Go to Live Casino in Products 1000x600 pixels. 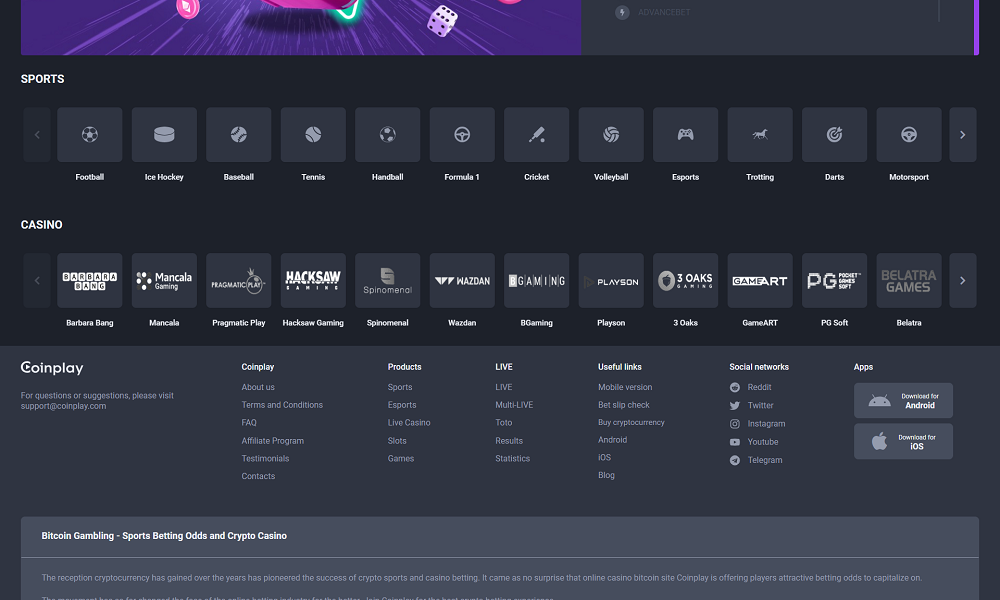tap(409, 423)
